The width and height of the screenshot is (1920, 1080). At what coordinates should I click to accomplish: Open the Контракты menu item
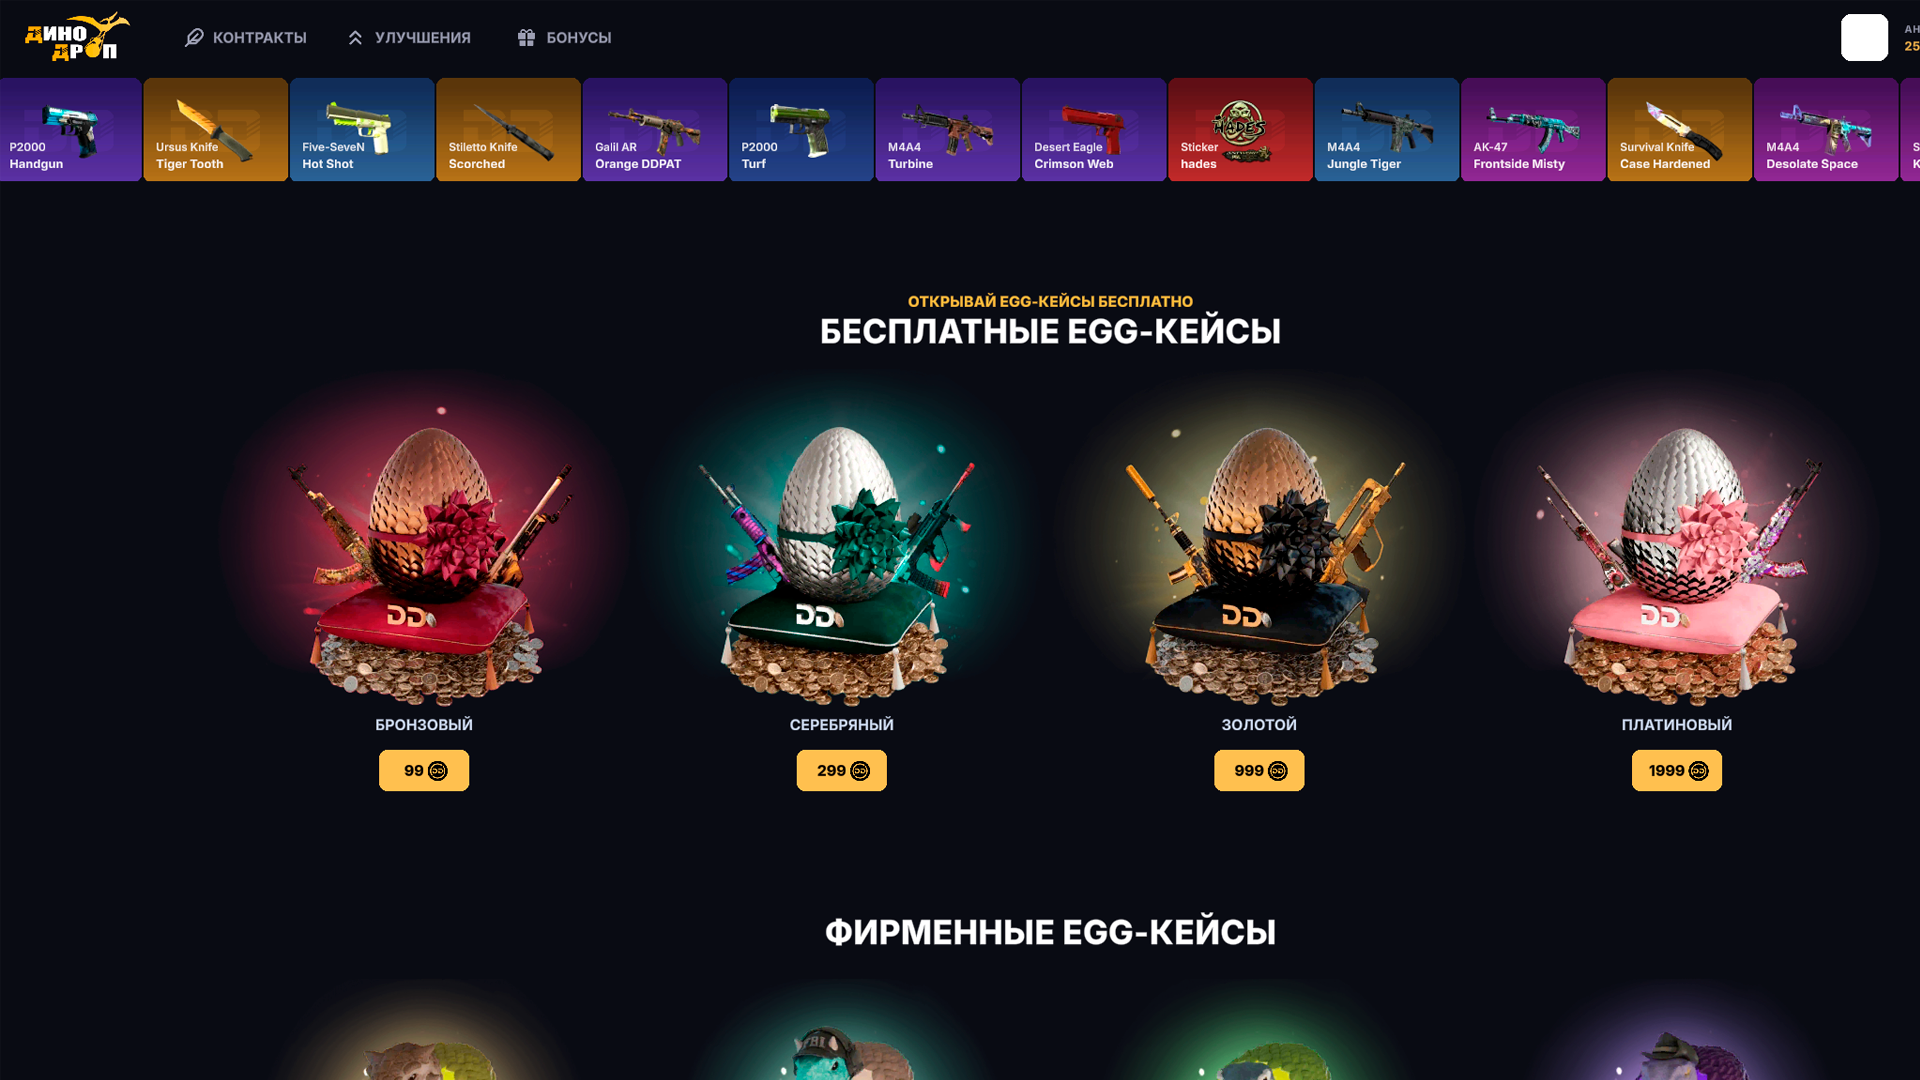coord(246,37)
